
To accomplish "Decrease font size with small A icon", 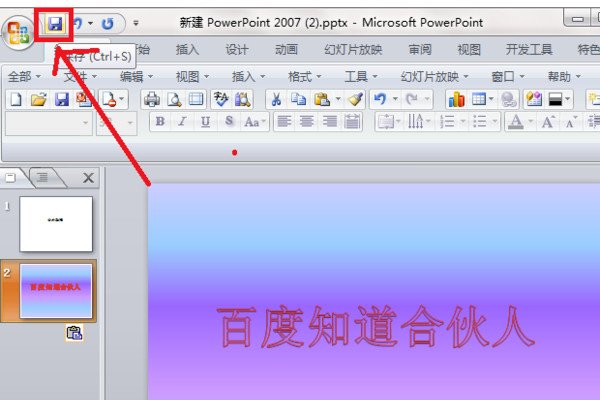I will pos(571,122).
